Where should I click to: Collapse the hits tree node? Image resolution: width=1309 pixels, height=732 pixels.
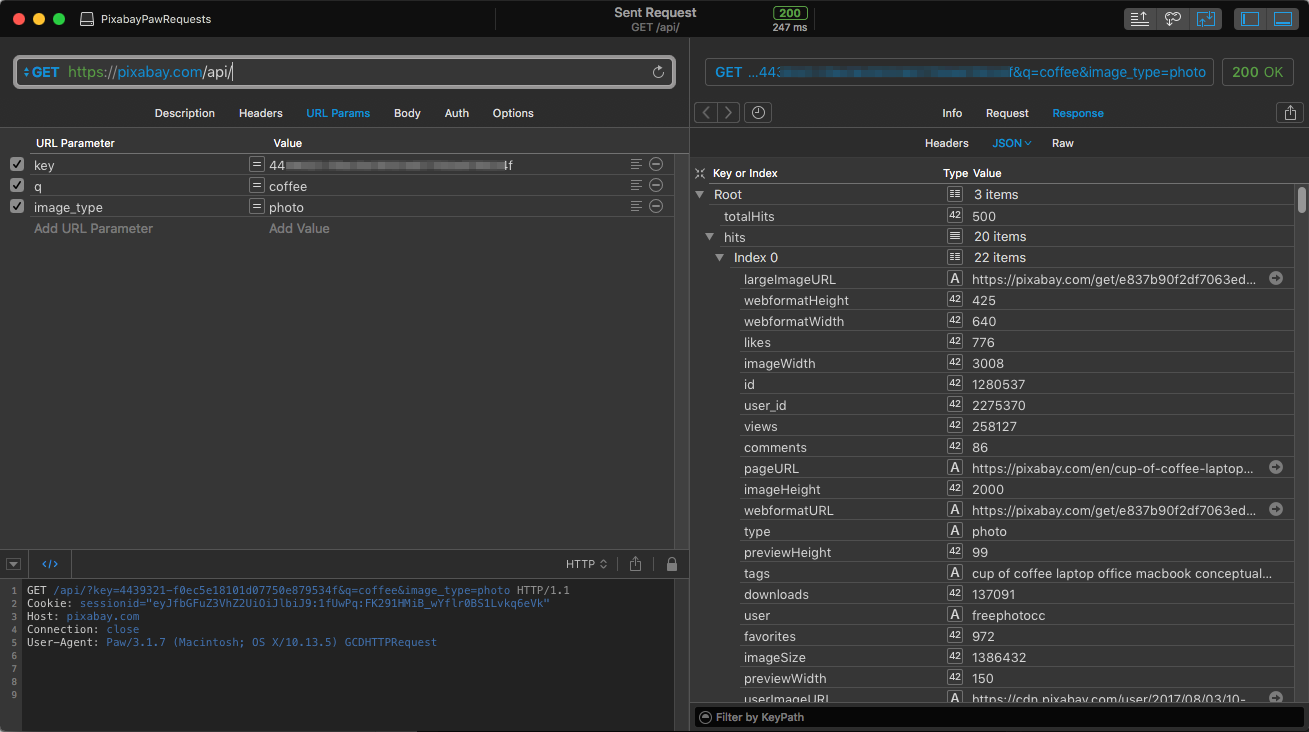(x=709, y=237)
